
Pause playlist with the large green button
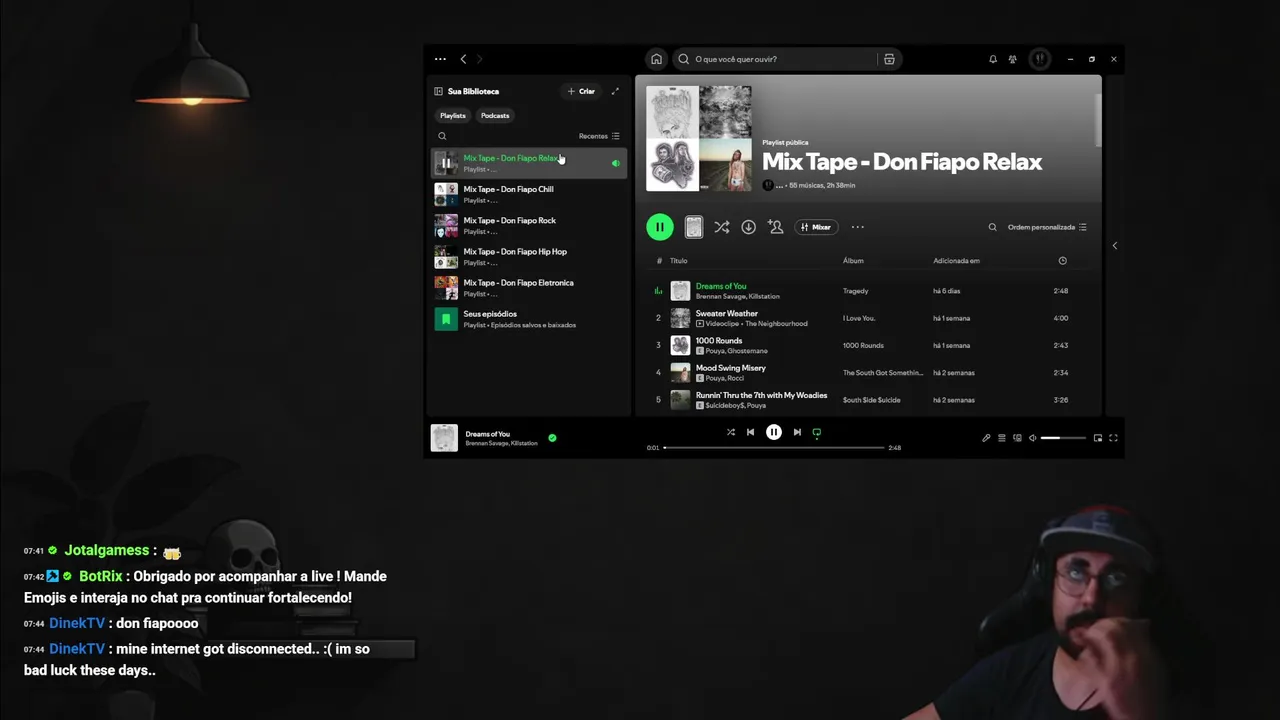(x=660, y=227)
